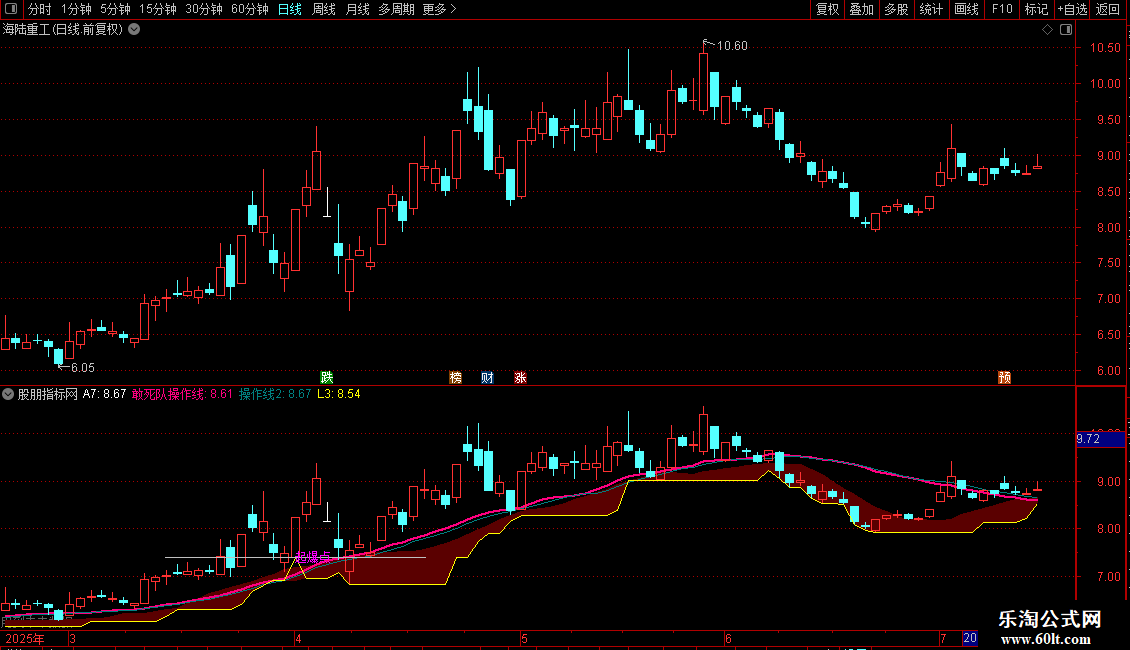Screen dimensions: 1130x650
Task: Open the 多周期 multi-period view
Action: pos(396,9)
